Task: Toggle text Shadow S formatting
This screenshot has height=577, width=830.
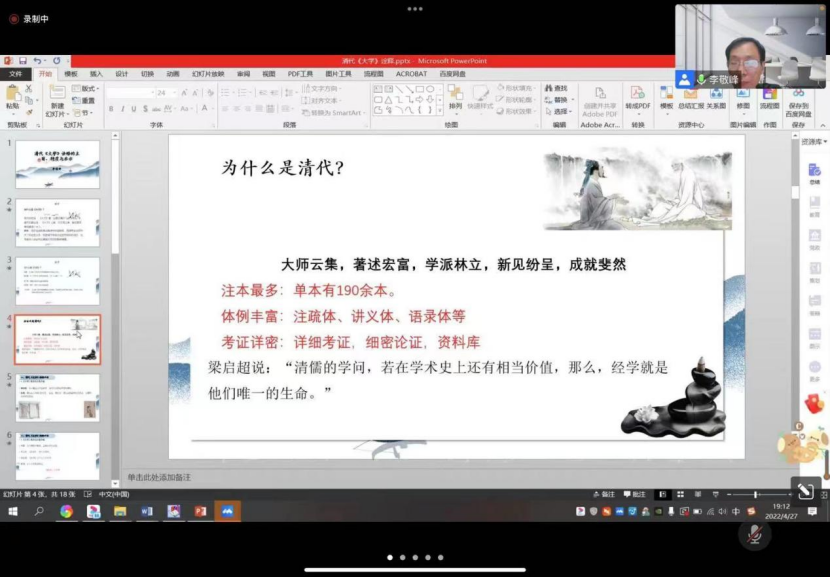Action: [145, 109]
